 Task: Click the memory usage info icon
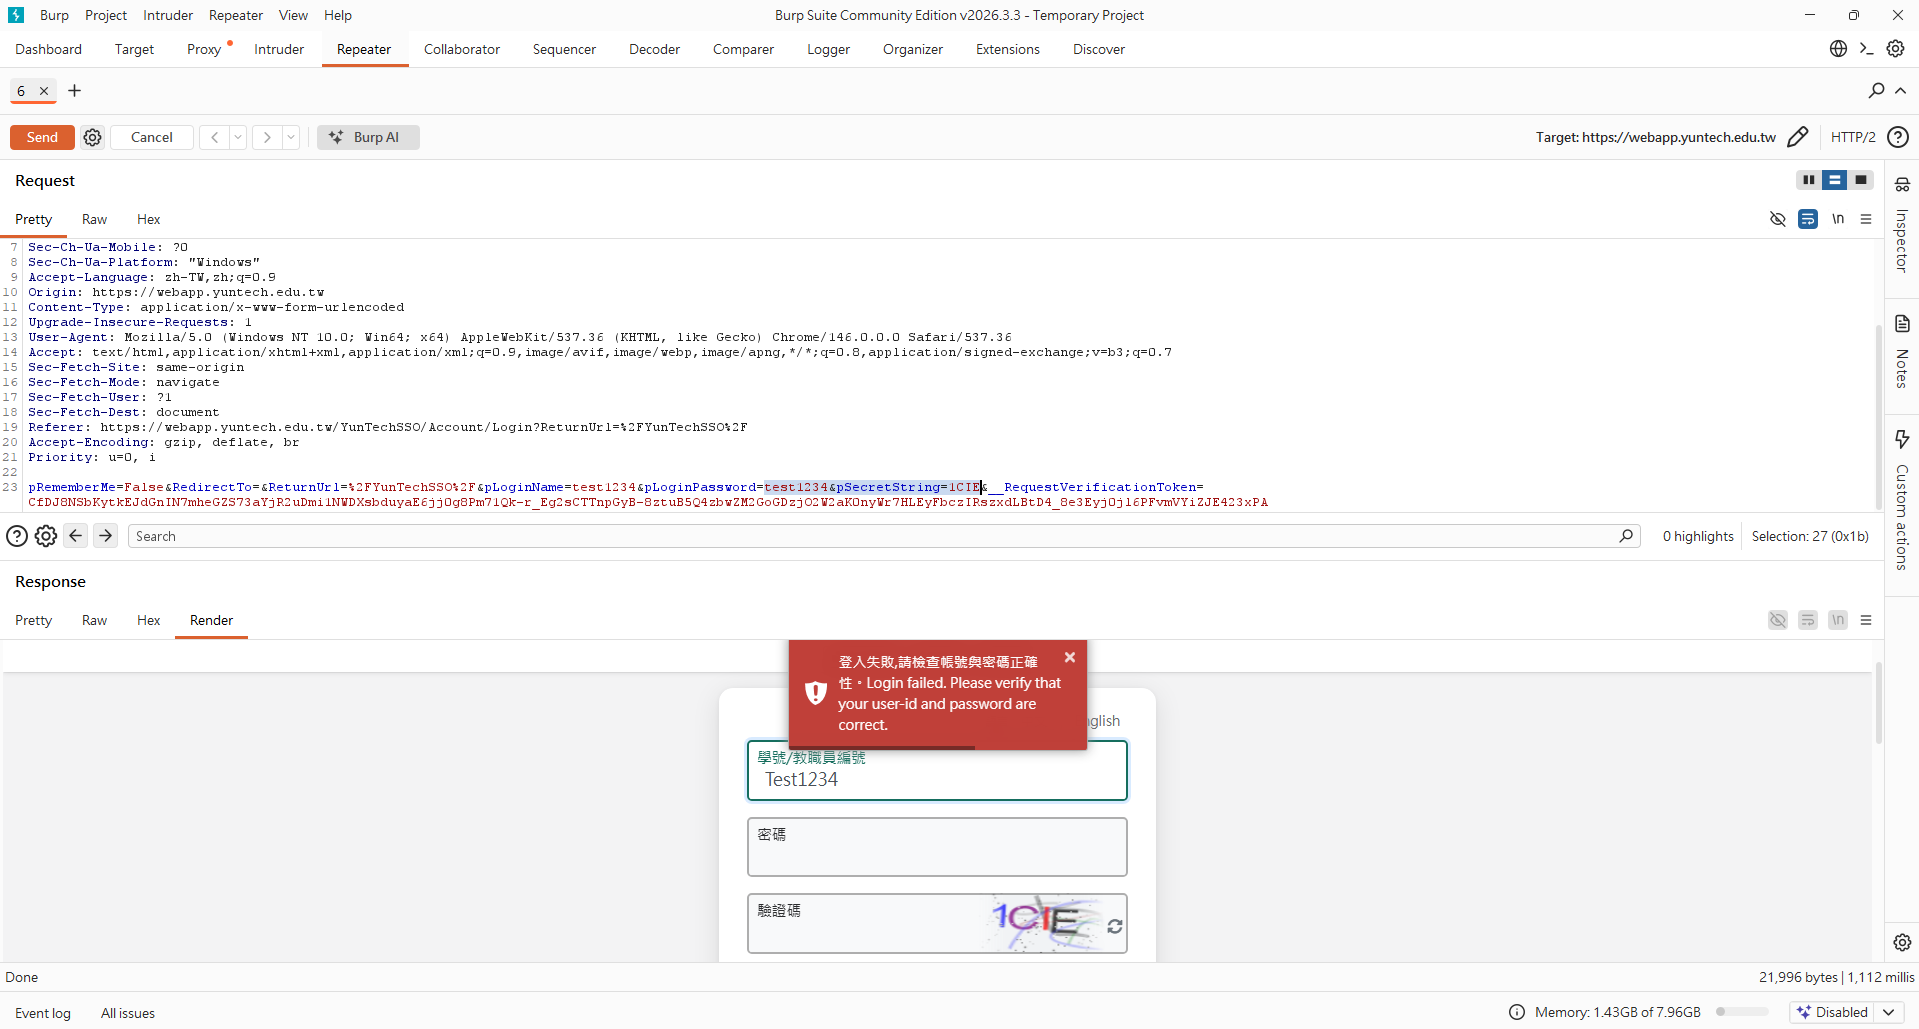[x=1517, y=1012]
